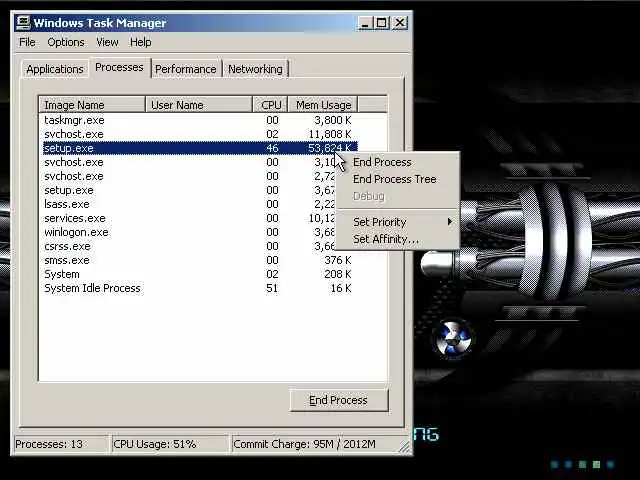Screen dimensions: 640x480
Task: Select the smss.exe process
Action: pyautogui.click(x=200, y=260)
